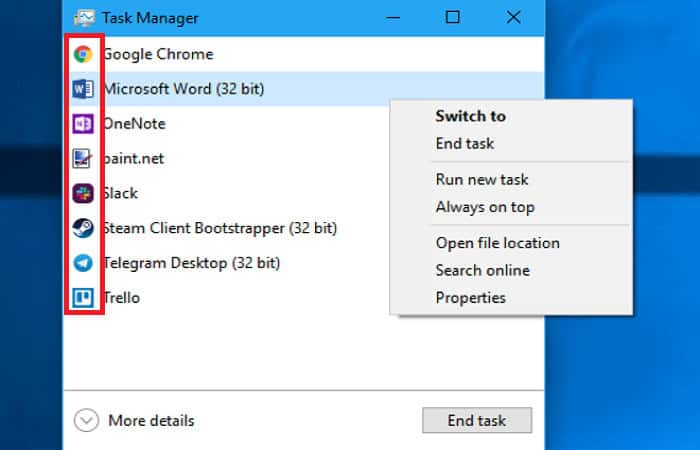Select Run new task menu entry

pyautogui.click(x=482, y=179)
